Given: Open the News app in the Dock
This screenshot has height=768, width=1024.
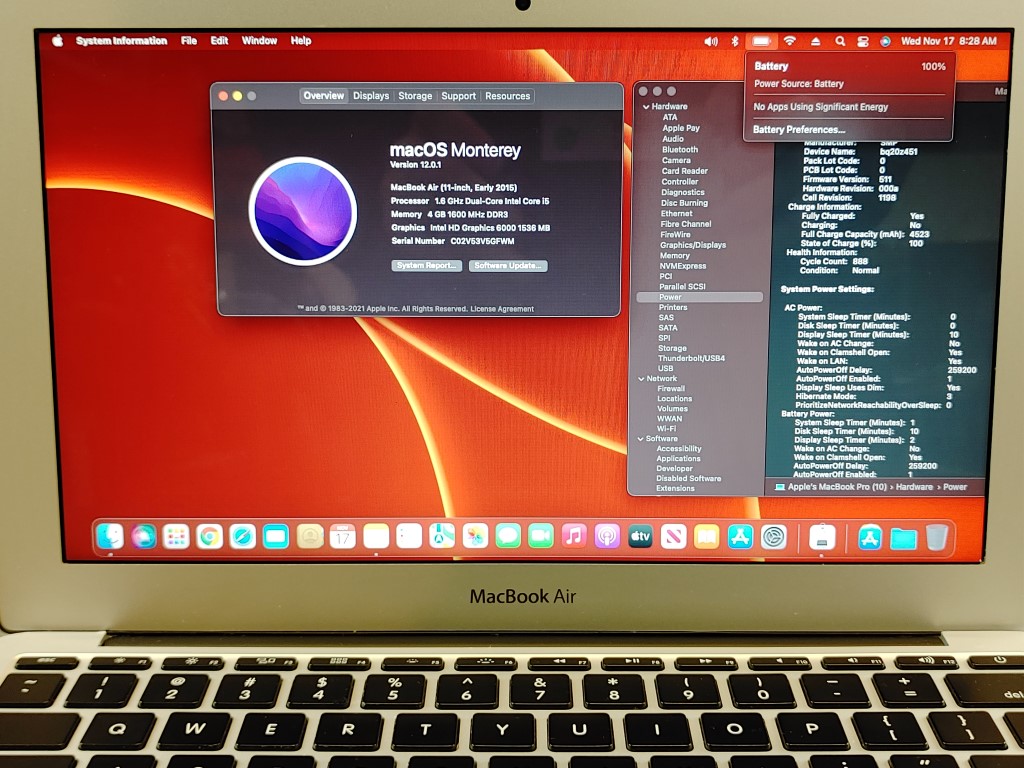Looking at the screenshot, I should pos(673,537).
